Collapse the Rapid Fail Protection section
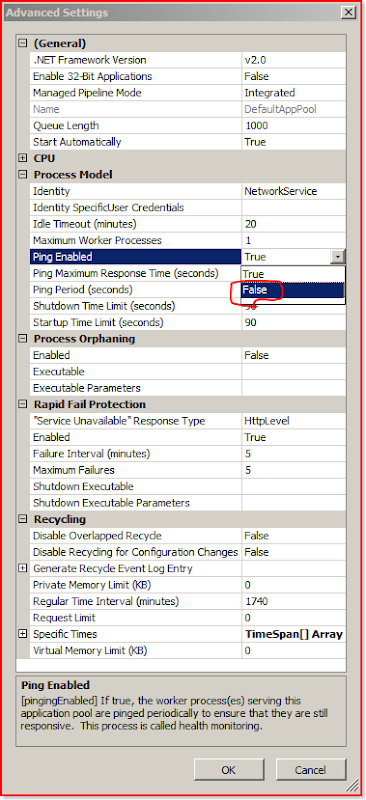This screenshot has height=800, width=366. 22,404
